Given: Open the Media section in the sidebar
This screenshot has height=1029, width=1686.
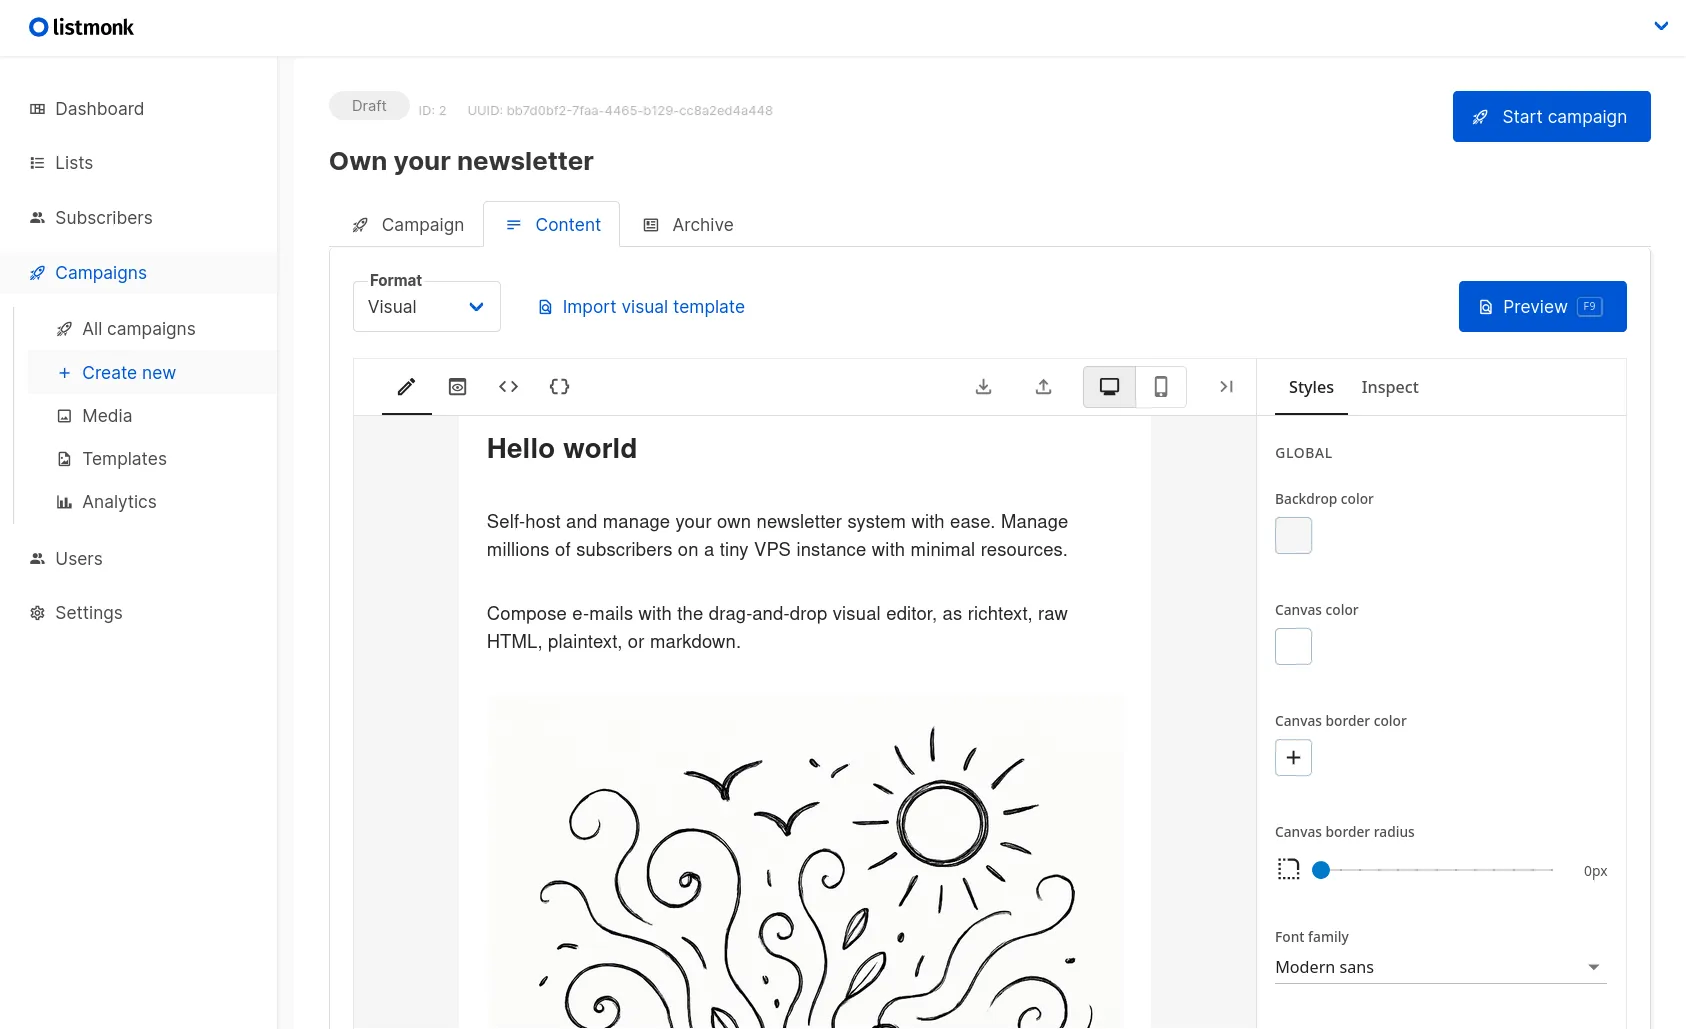Looking at the screenshot, I should [x=107, y=415].
